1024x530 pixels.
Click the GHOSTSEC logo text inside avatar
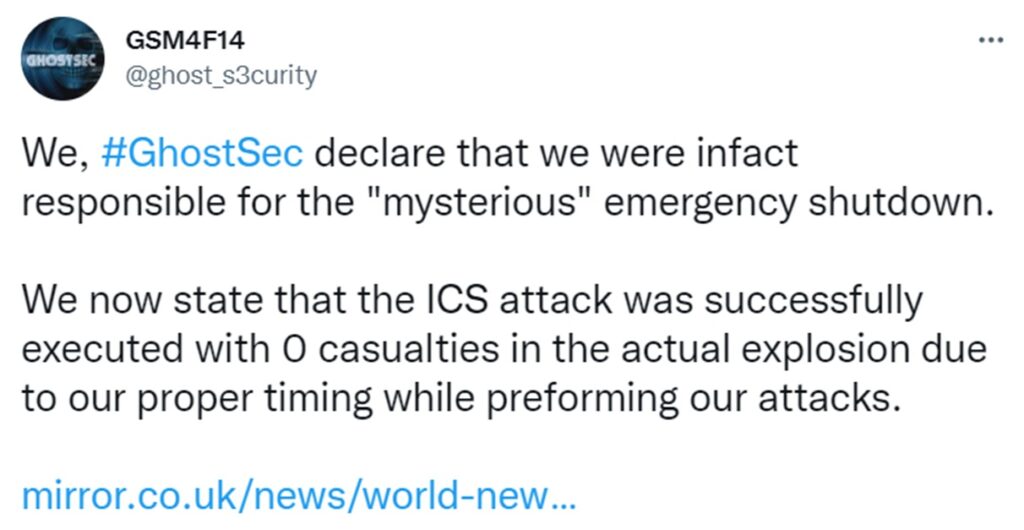(62, 61)
